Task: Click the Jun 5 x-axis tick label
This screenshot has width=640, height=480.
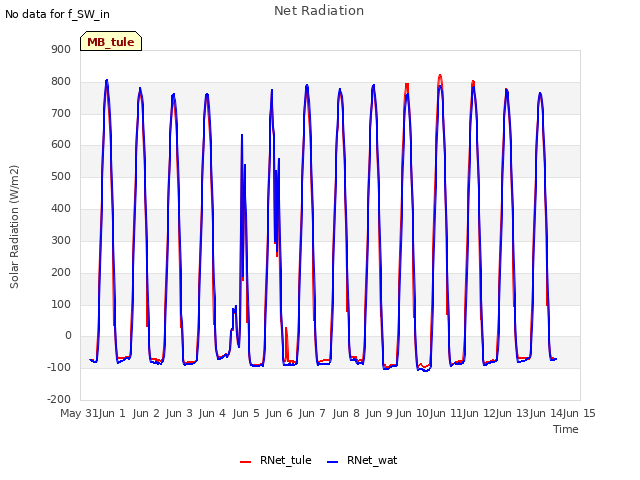Action: [x=246, y=413]
